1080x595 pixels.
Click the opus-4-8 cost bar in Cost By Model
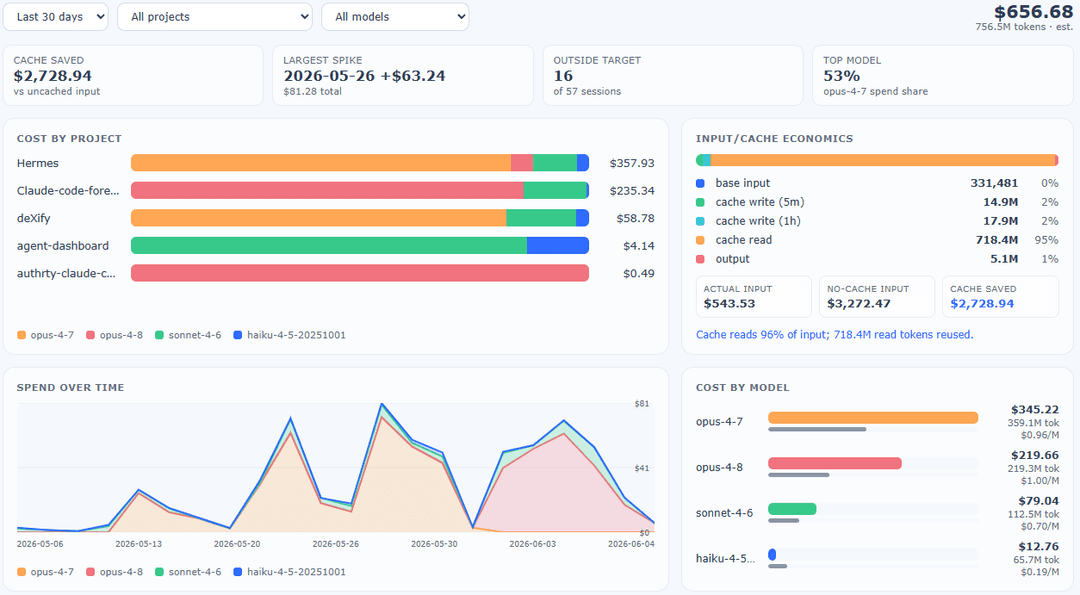pos(835,463)
